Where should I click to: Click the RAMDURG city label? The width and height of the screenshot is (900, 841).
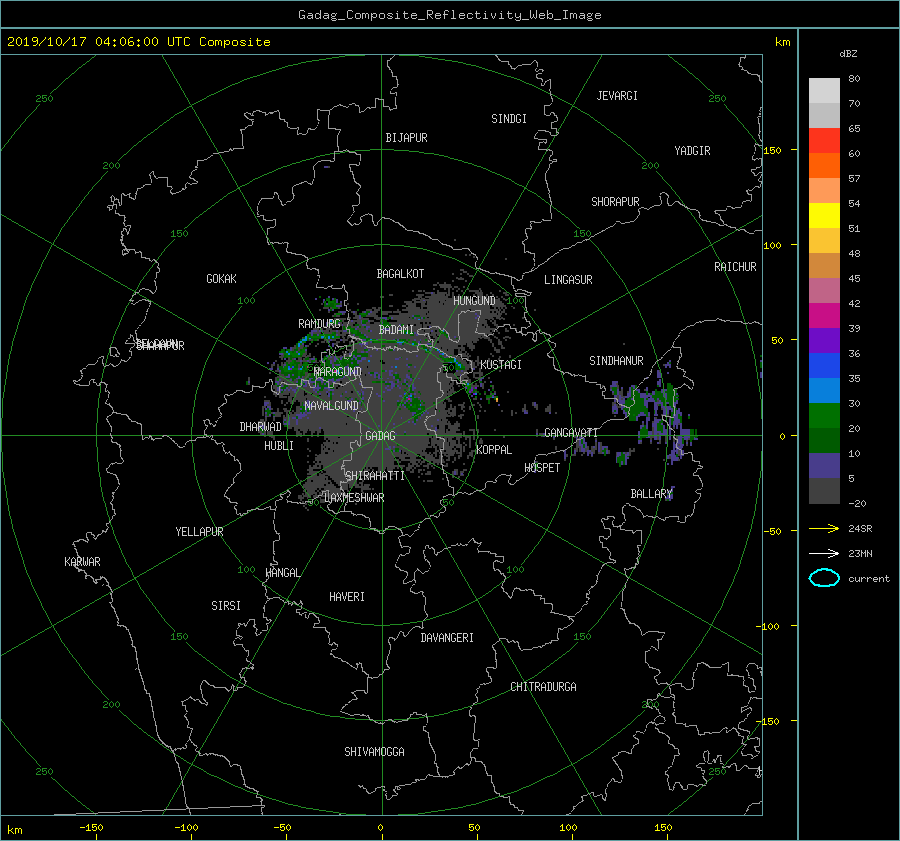point(319,324)
